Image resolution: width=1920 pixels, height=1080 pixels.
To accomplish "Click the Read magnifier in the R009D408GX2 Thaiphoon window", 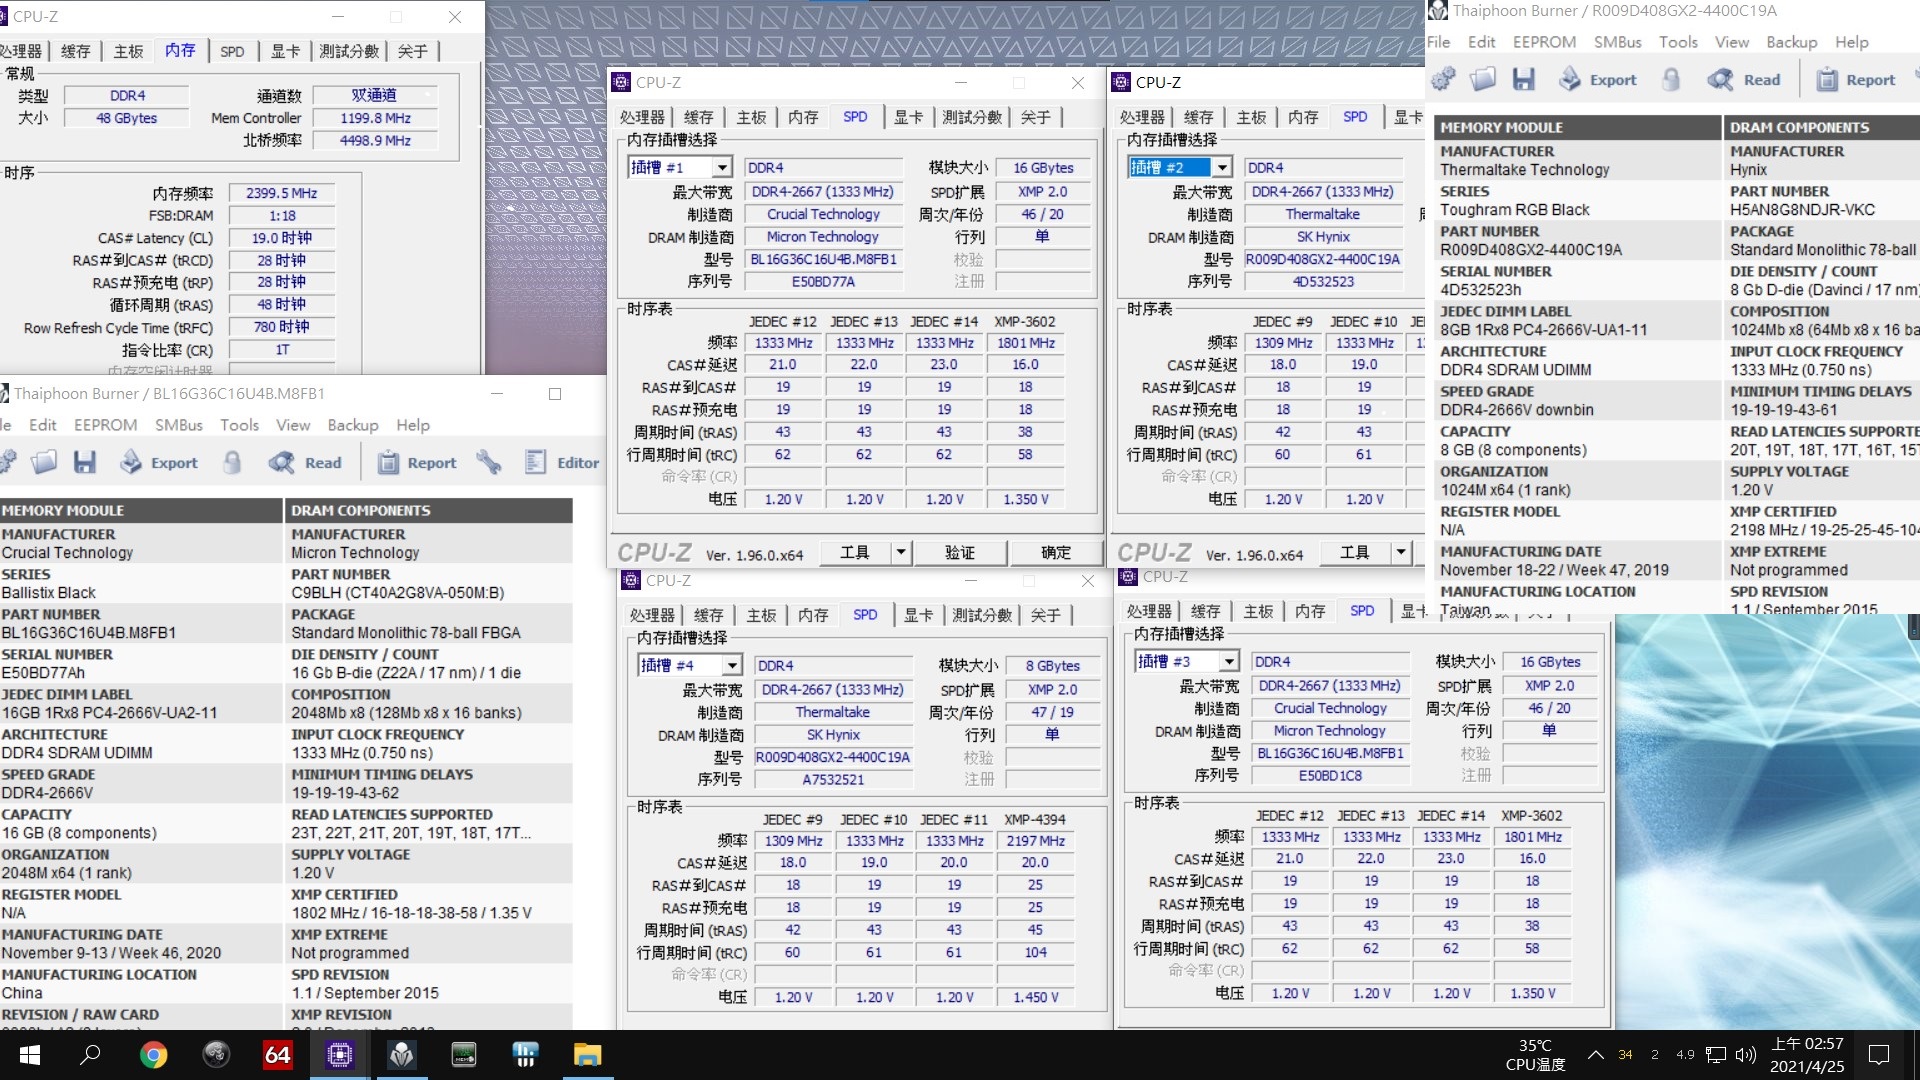I will pos(1720,79).
